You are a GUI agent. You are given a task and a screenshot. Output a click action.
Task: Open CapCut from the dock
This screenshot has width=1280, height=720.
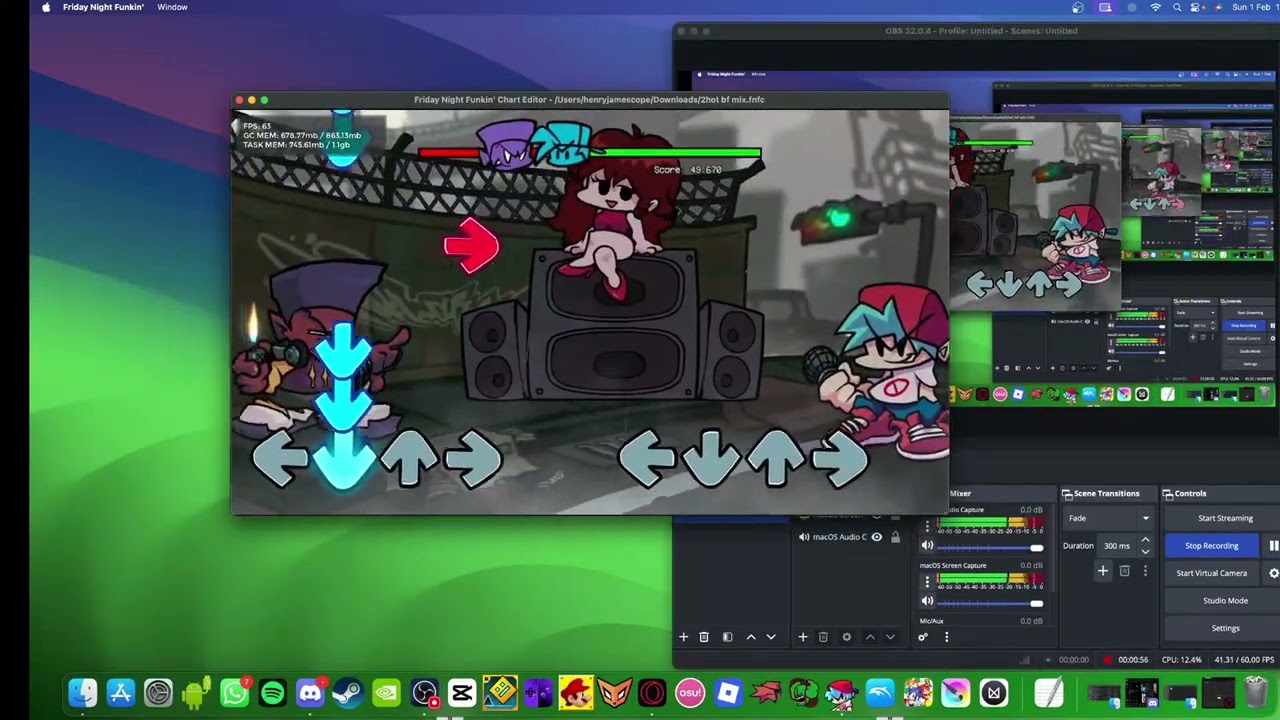[462, 692]
